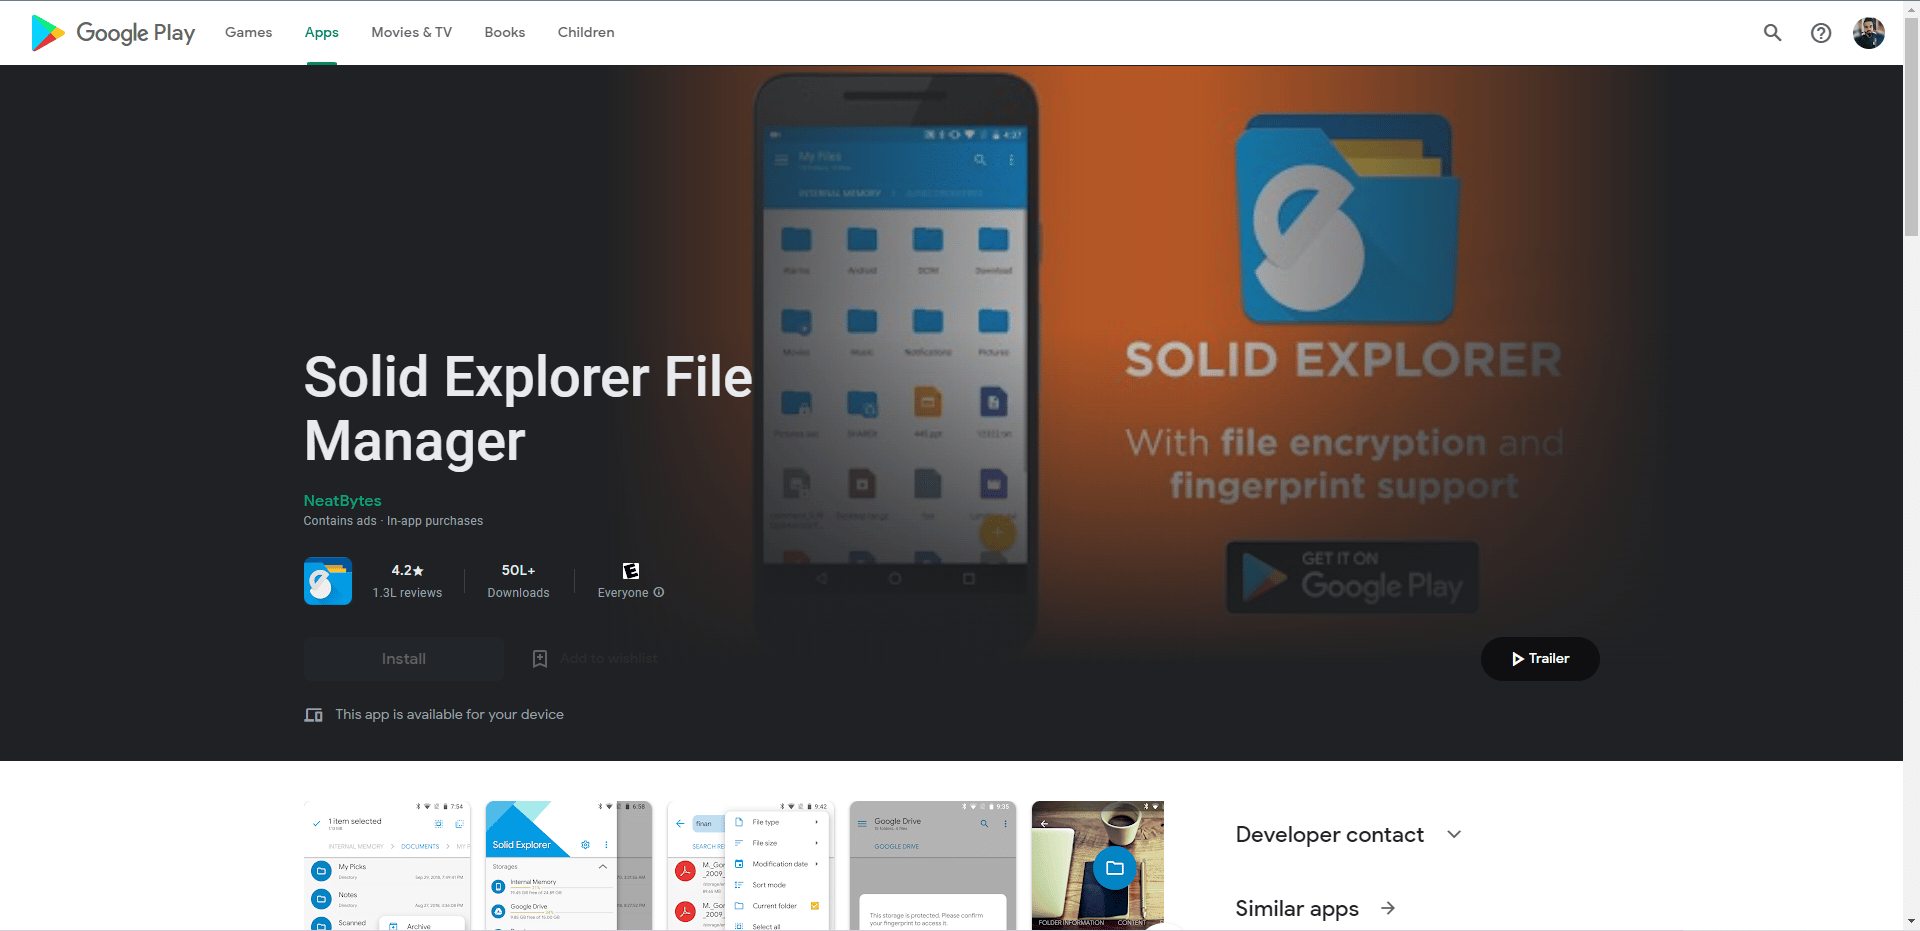
Task: Click the info icon beside Everyone
Action: tap(659, 593)
